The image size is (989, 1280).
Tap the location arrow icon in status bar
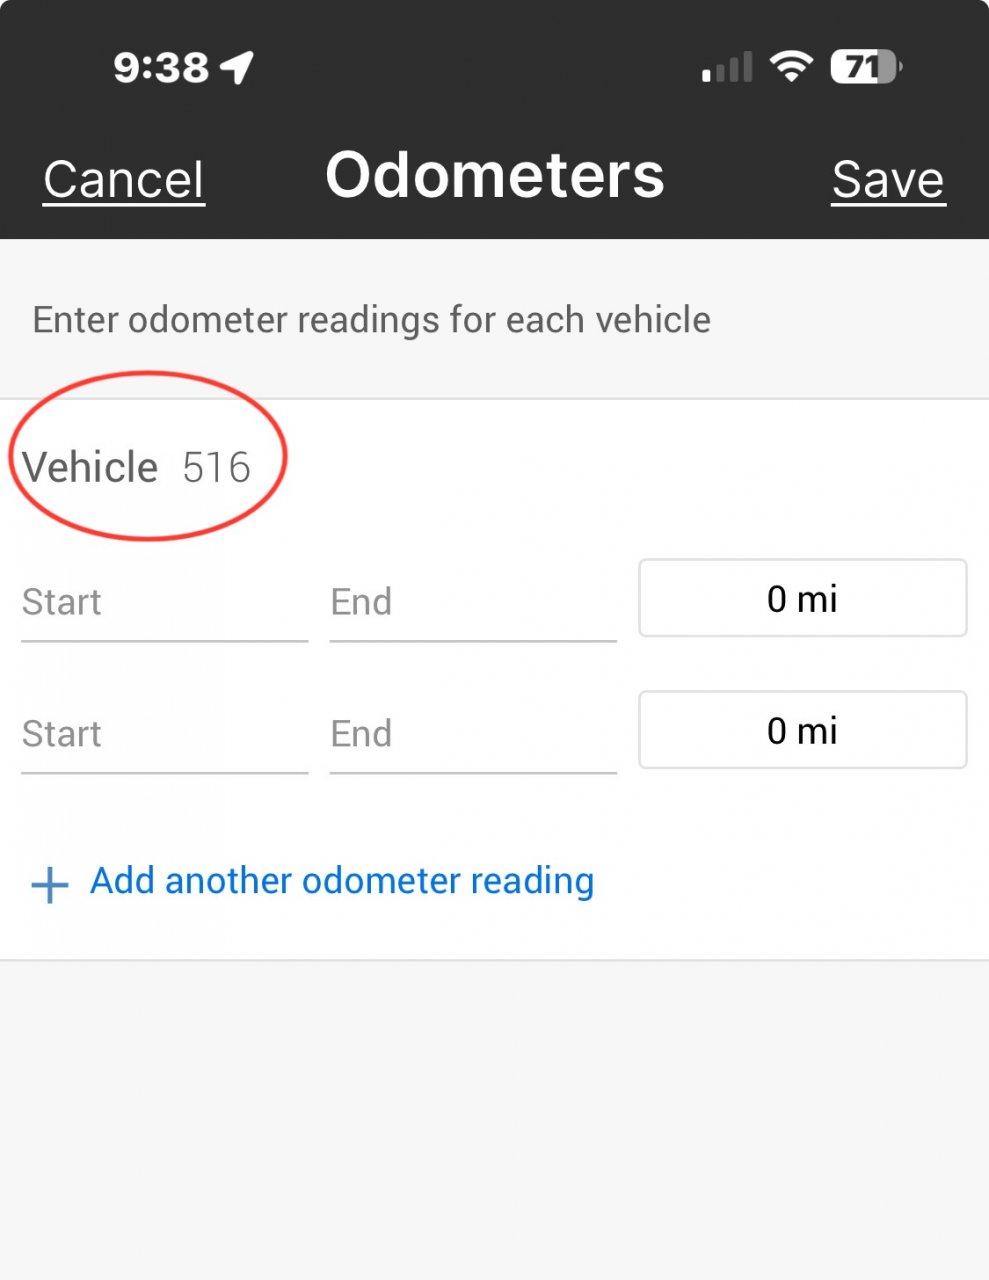coord(237,67)
